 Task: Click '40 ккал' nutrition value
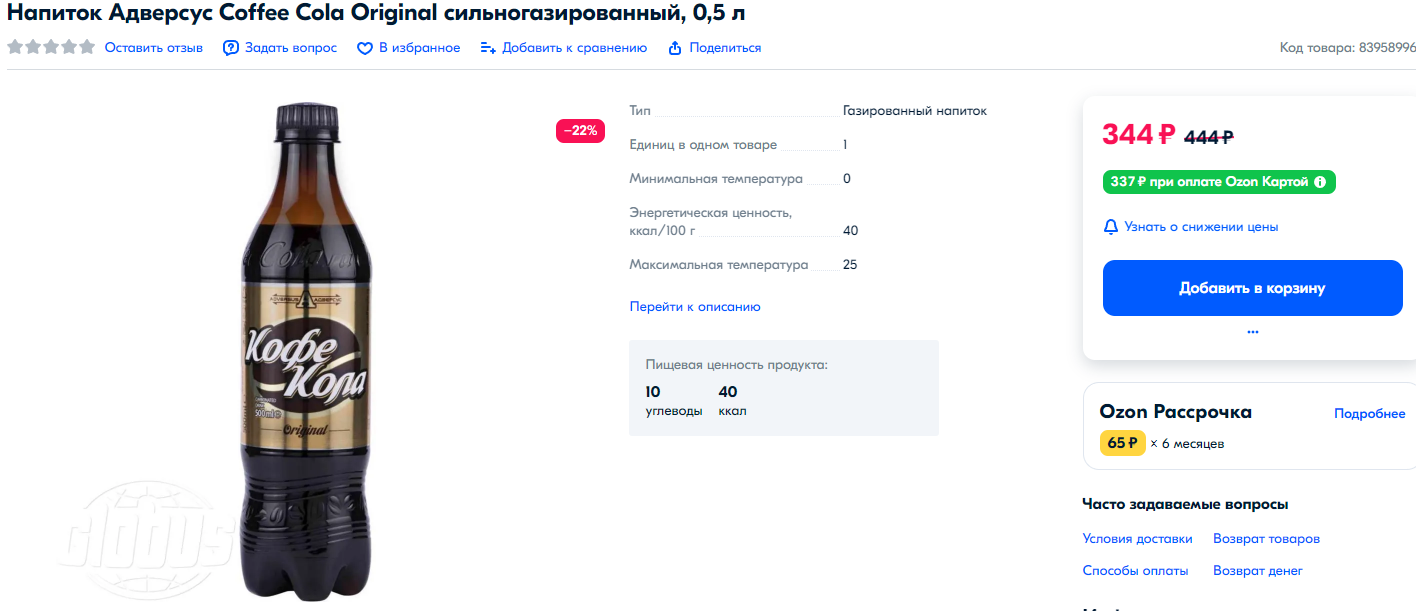pyautogui.click(x=733, y=401)
